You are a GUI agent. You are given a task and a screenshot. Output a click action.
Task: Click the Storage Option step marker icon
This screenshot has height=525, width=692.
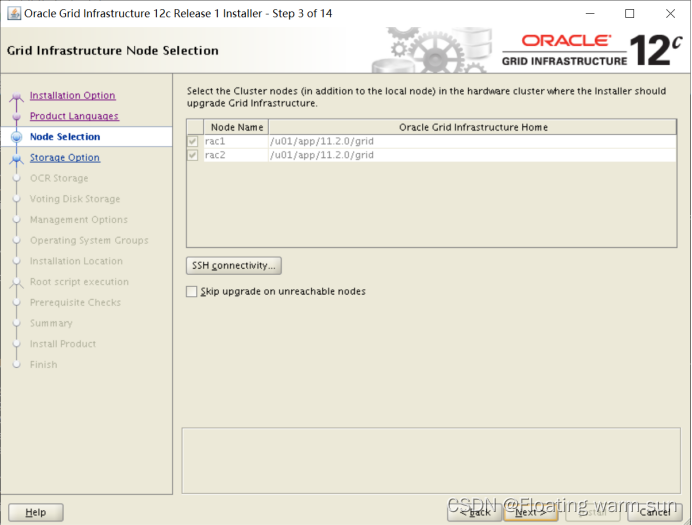[17, 158]
